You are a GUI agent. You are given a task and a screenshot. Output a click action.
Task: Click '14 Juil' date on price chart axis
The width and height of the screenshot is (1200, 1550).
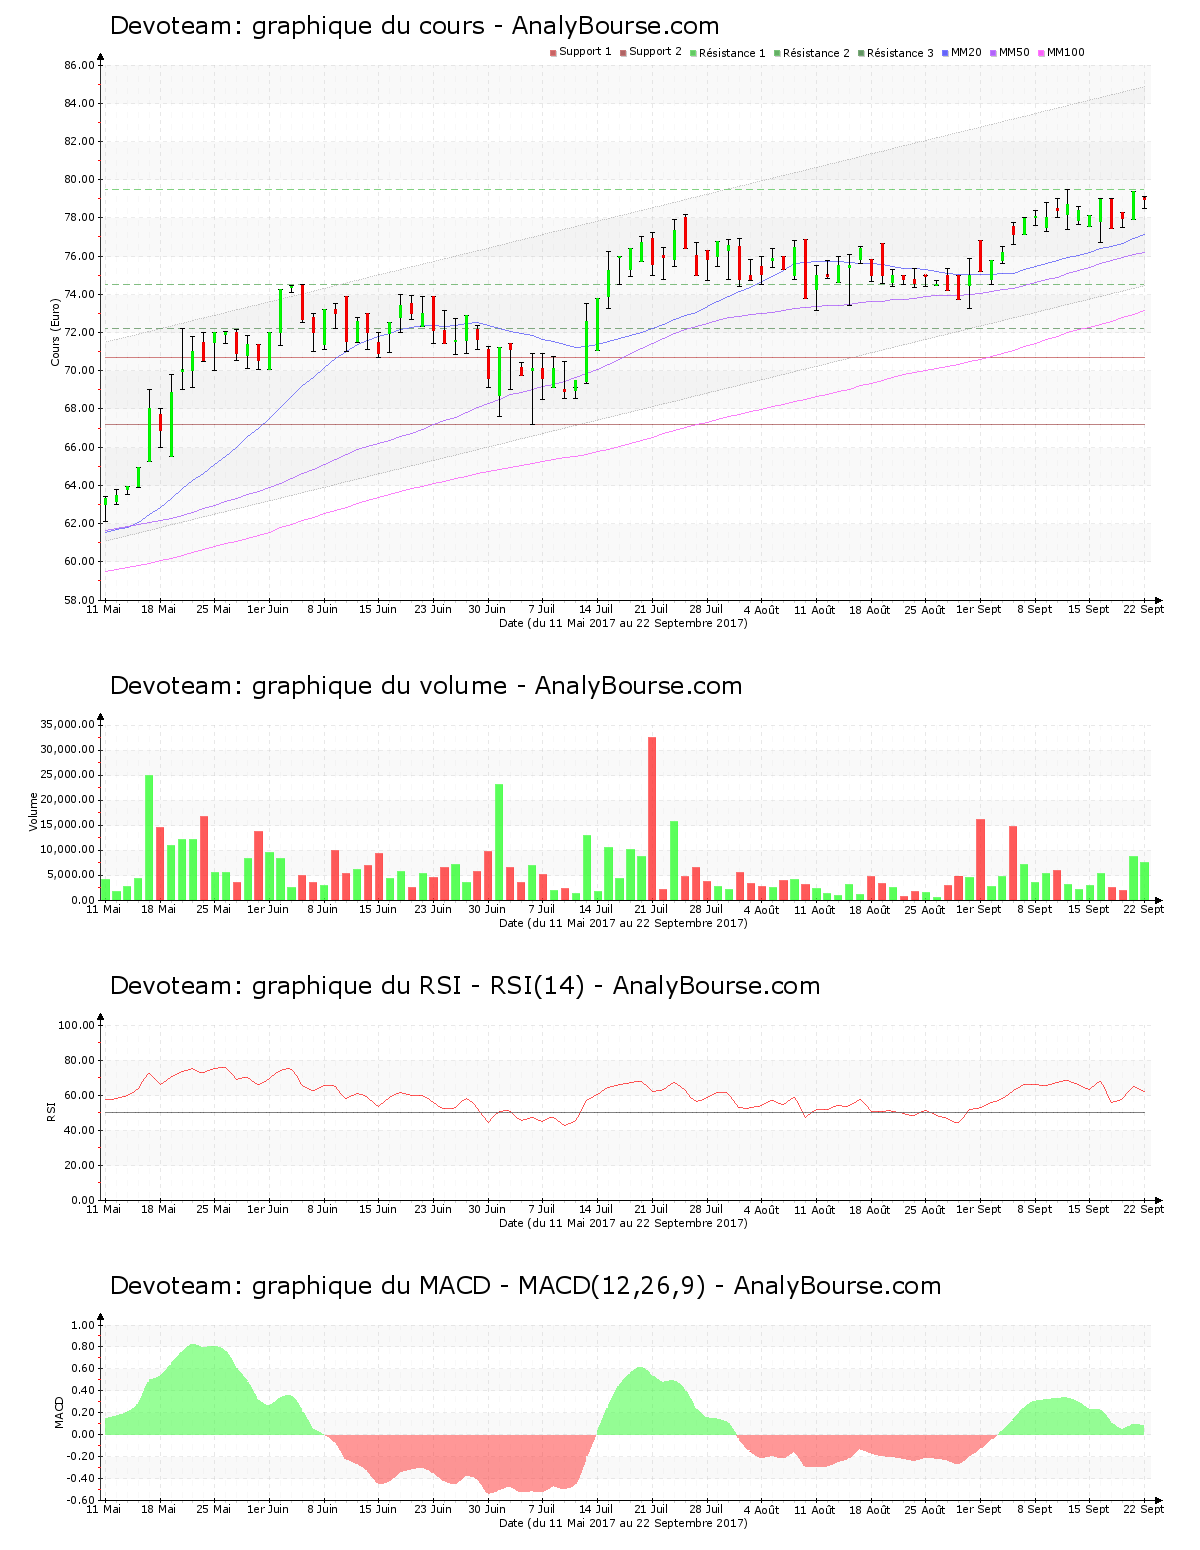click(x=596, y=609)
